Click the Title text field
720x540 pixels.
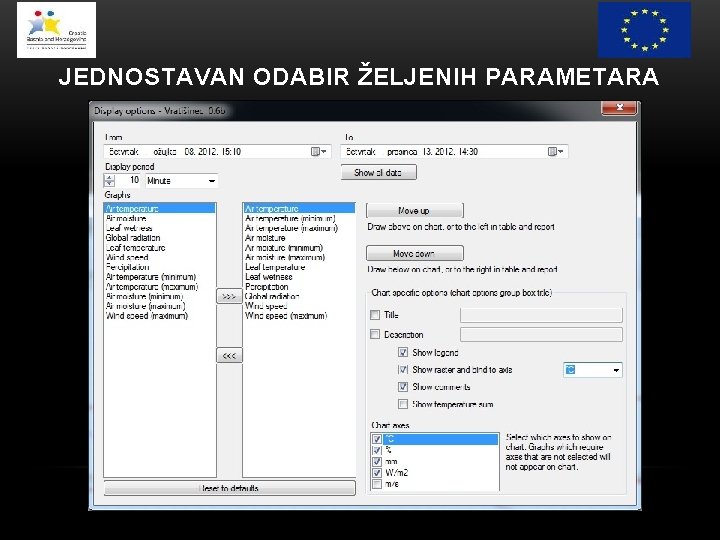(541, 315)
